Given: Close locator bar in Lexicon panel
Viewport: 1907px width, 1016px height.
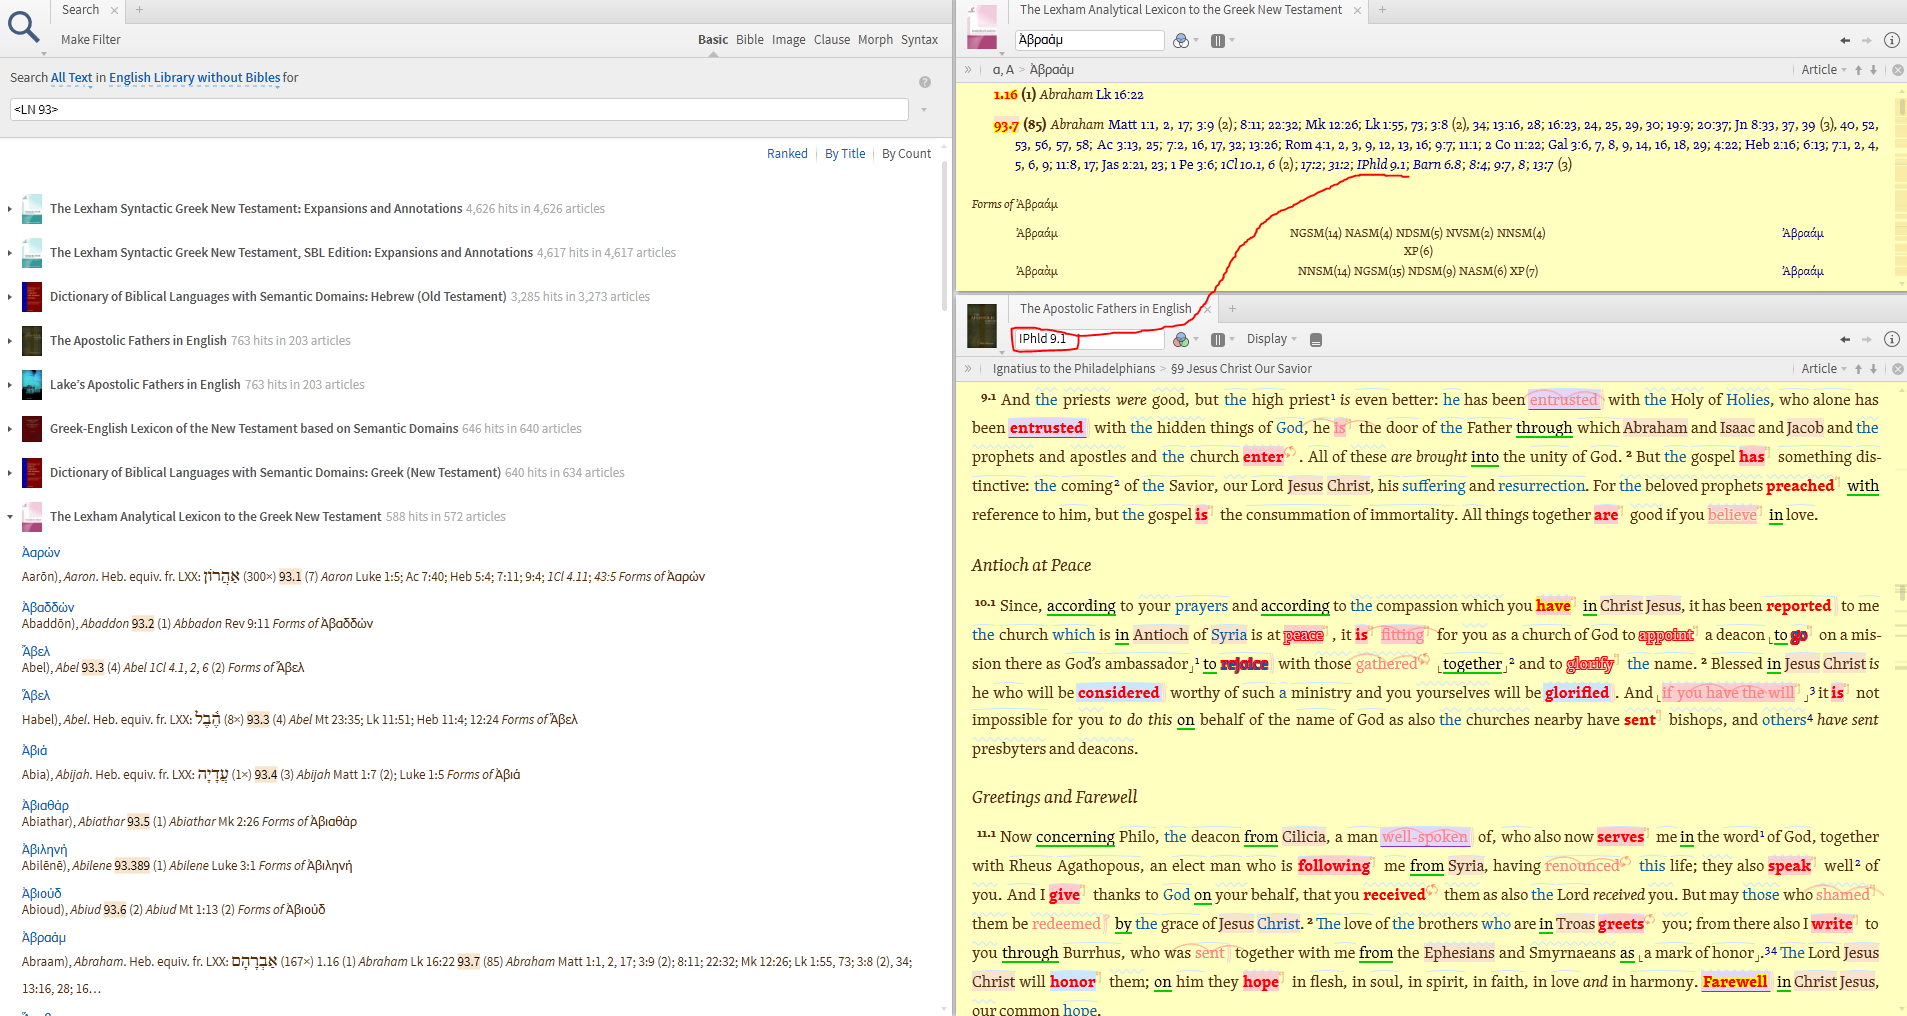Looking at the screenshot, I should (x=1897, y=70).
